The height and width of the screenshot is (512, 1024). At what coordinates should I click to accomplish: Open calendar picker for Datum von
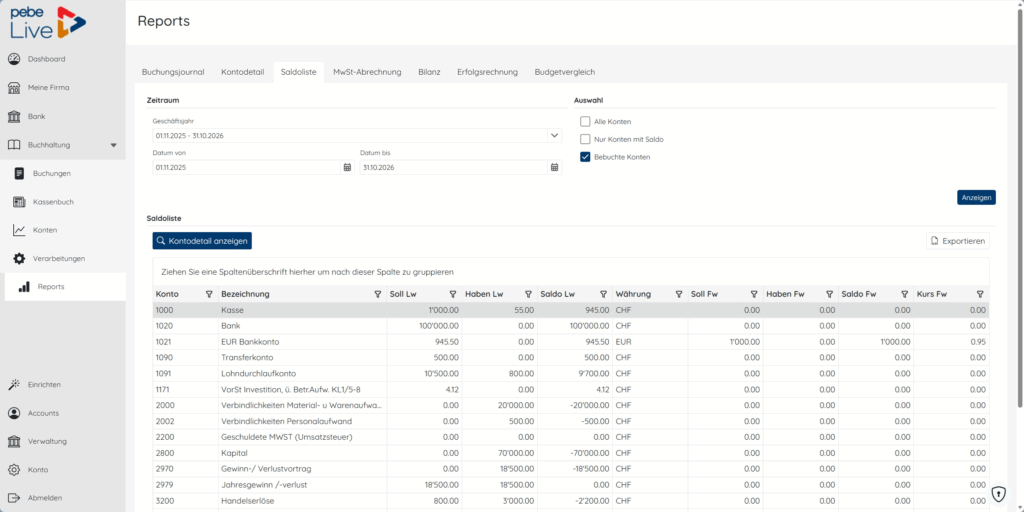pyautogui.click(x=347, y=167)
